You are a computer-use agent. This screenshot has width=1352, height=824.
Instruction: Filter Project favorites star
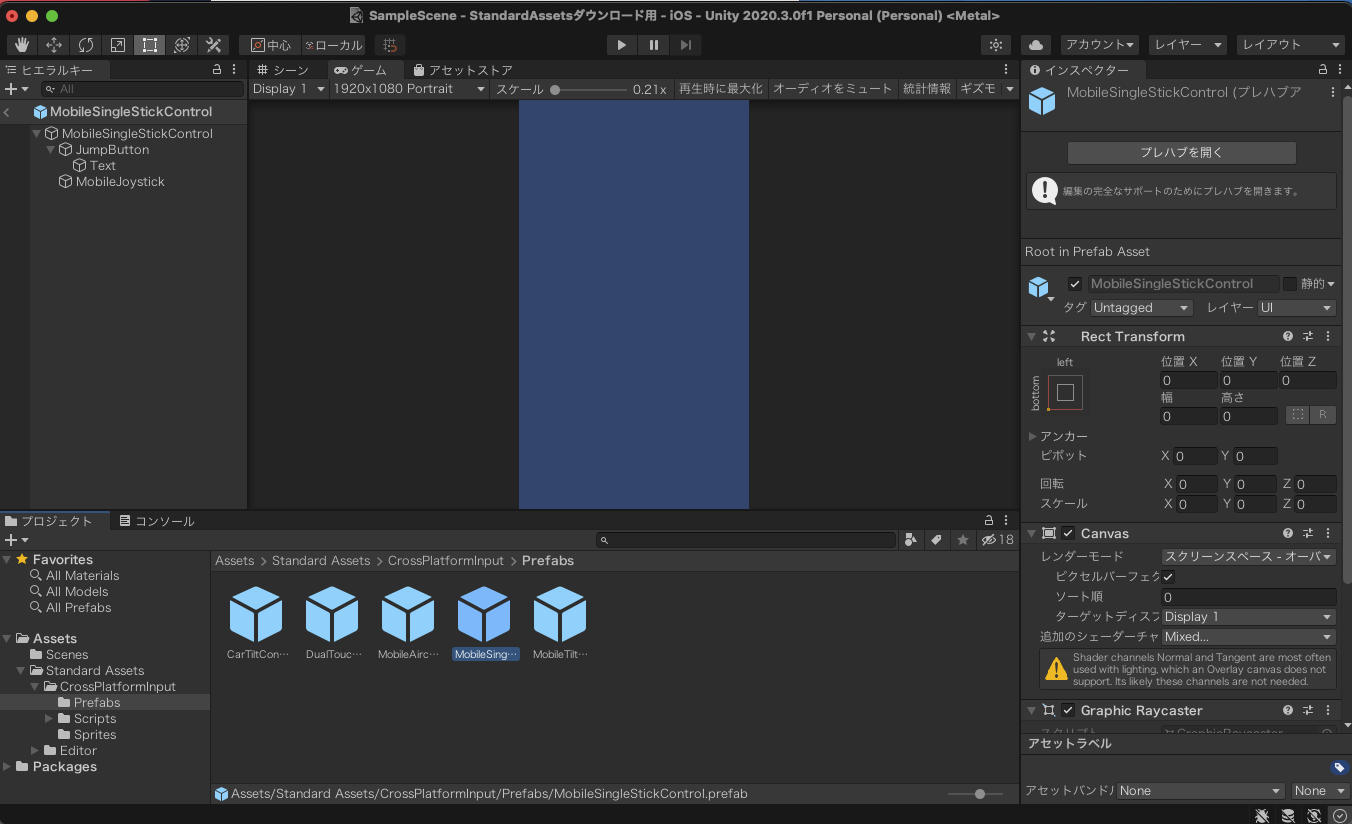point(963,540)
